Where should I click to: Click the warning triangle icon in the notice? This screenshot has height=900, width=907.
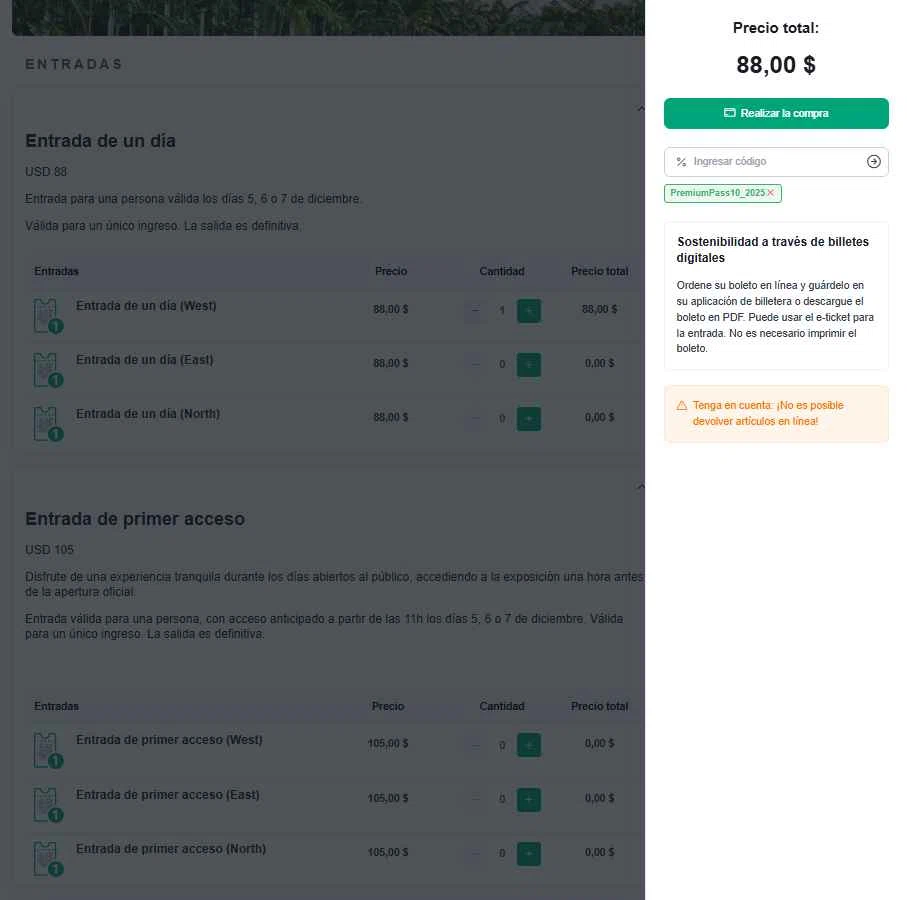(x=681, y=405)
